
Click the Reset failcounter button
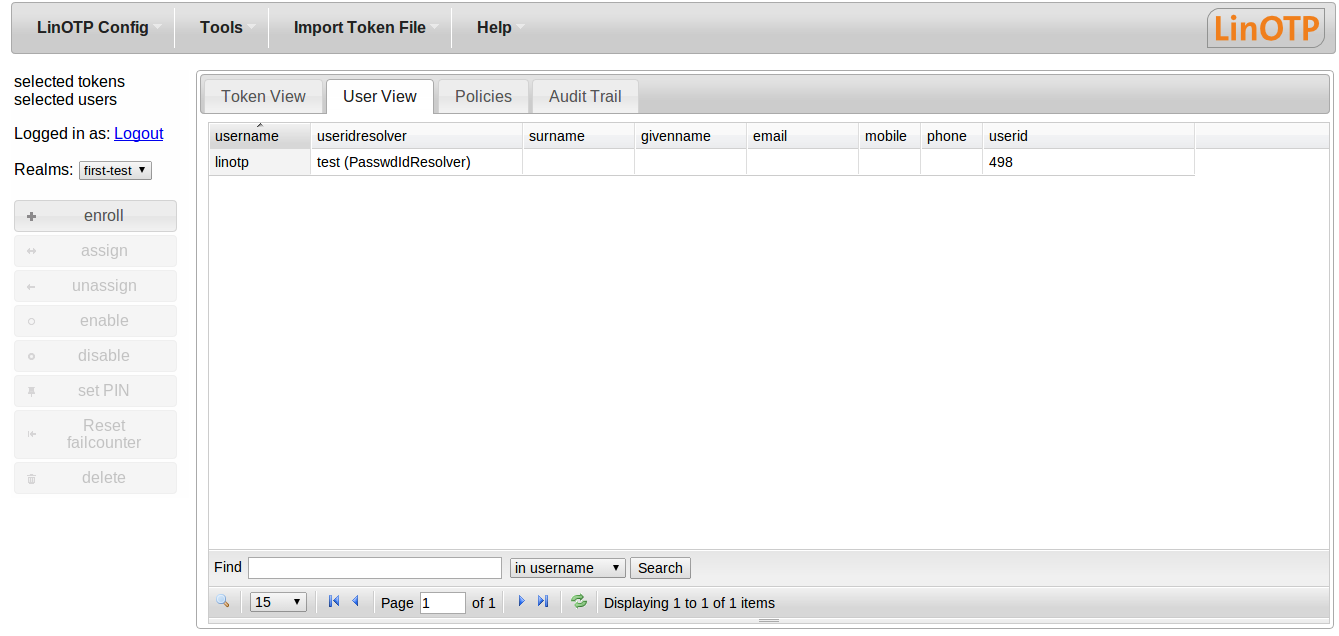click(x=95, y=434)
